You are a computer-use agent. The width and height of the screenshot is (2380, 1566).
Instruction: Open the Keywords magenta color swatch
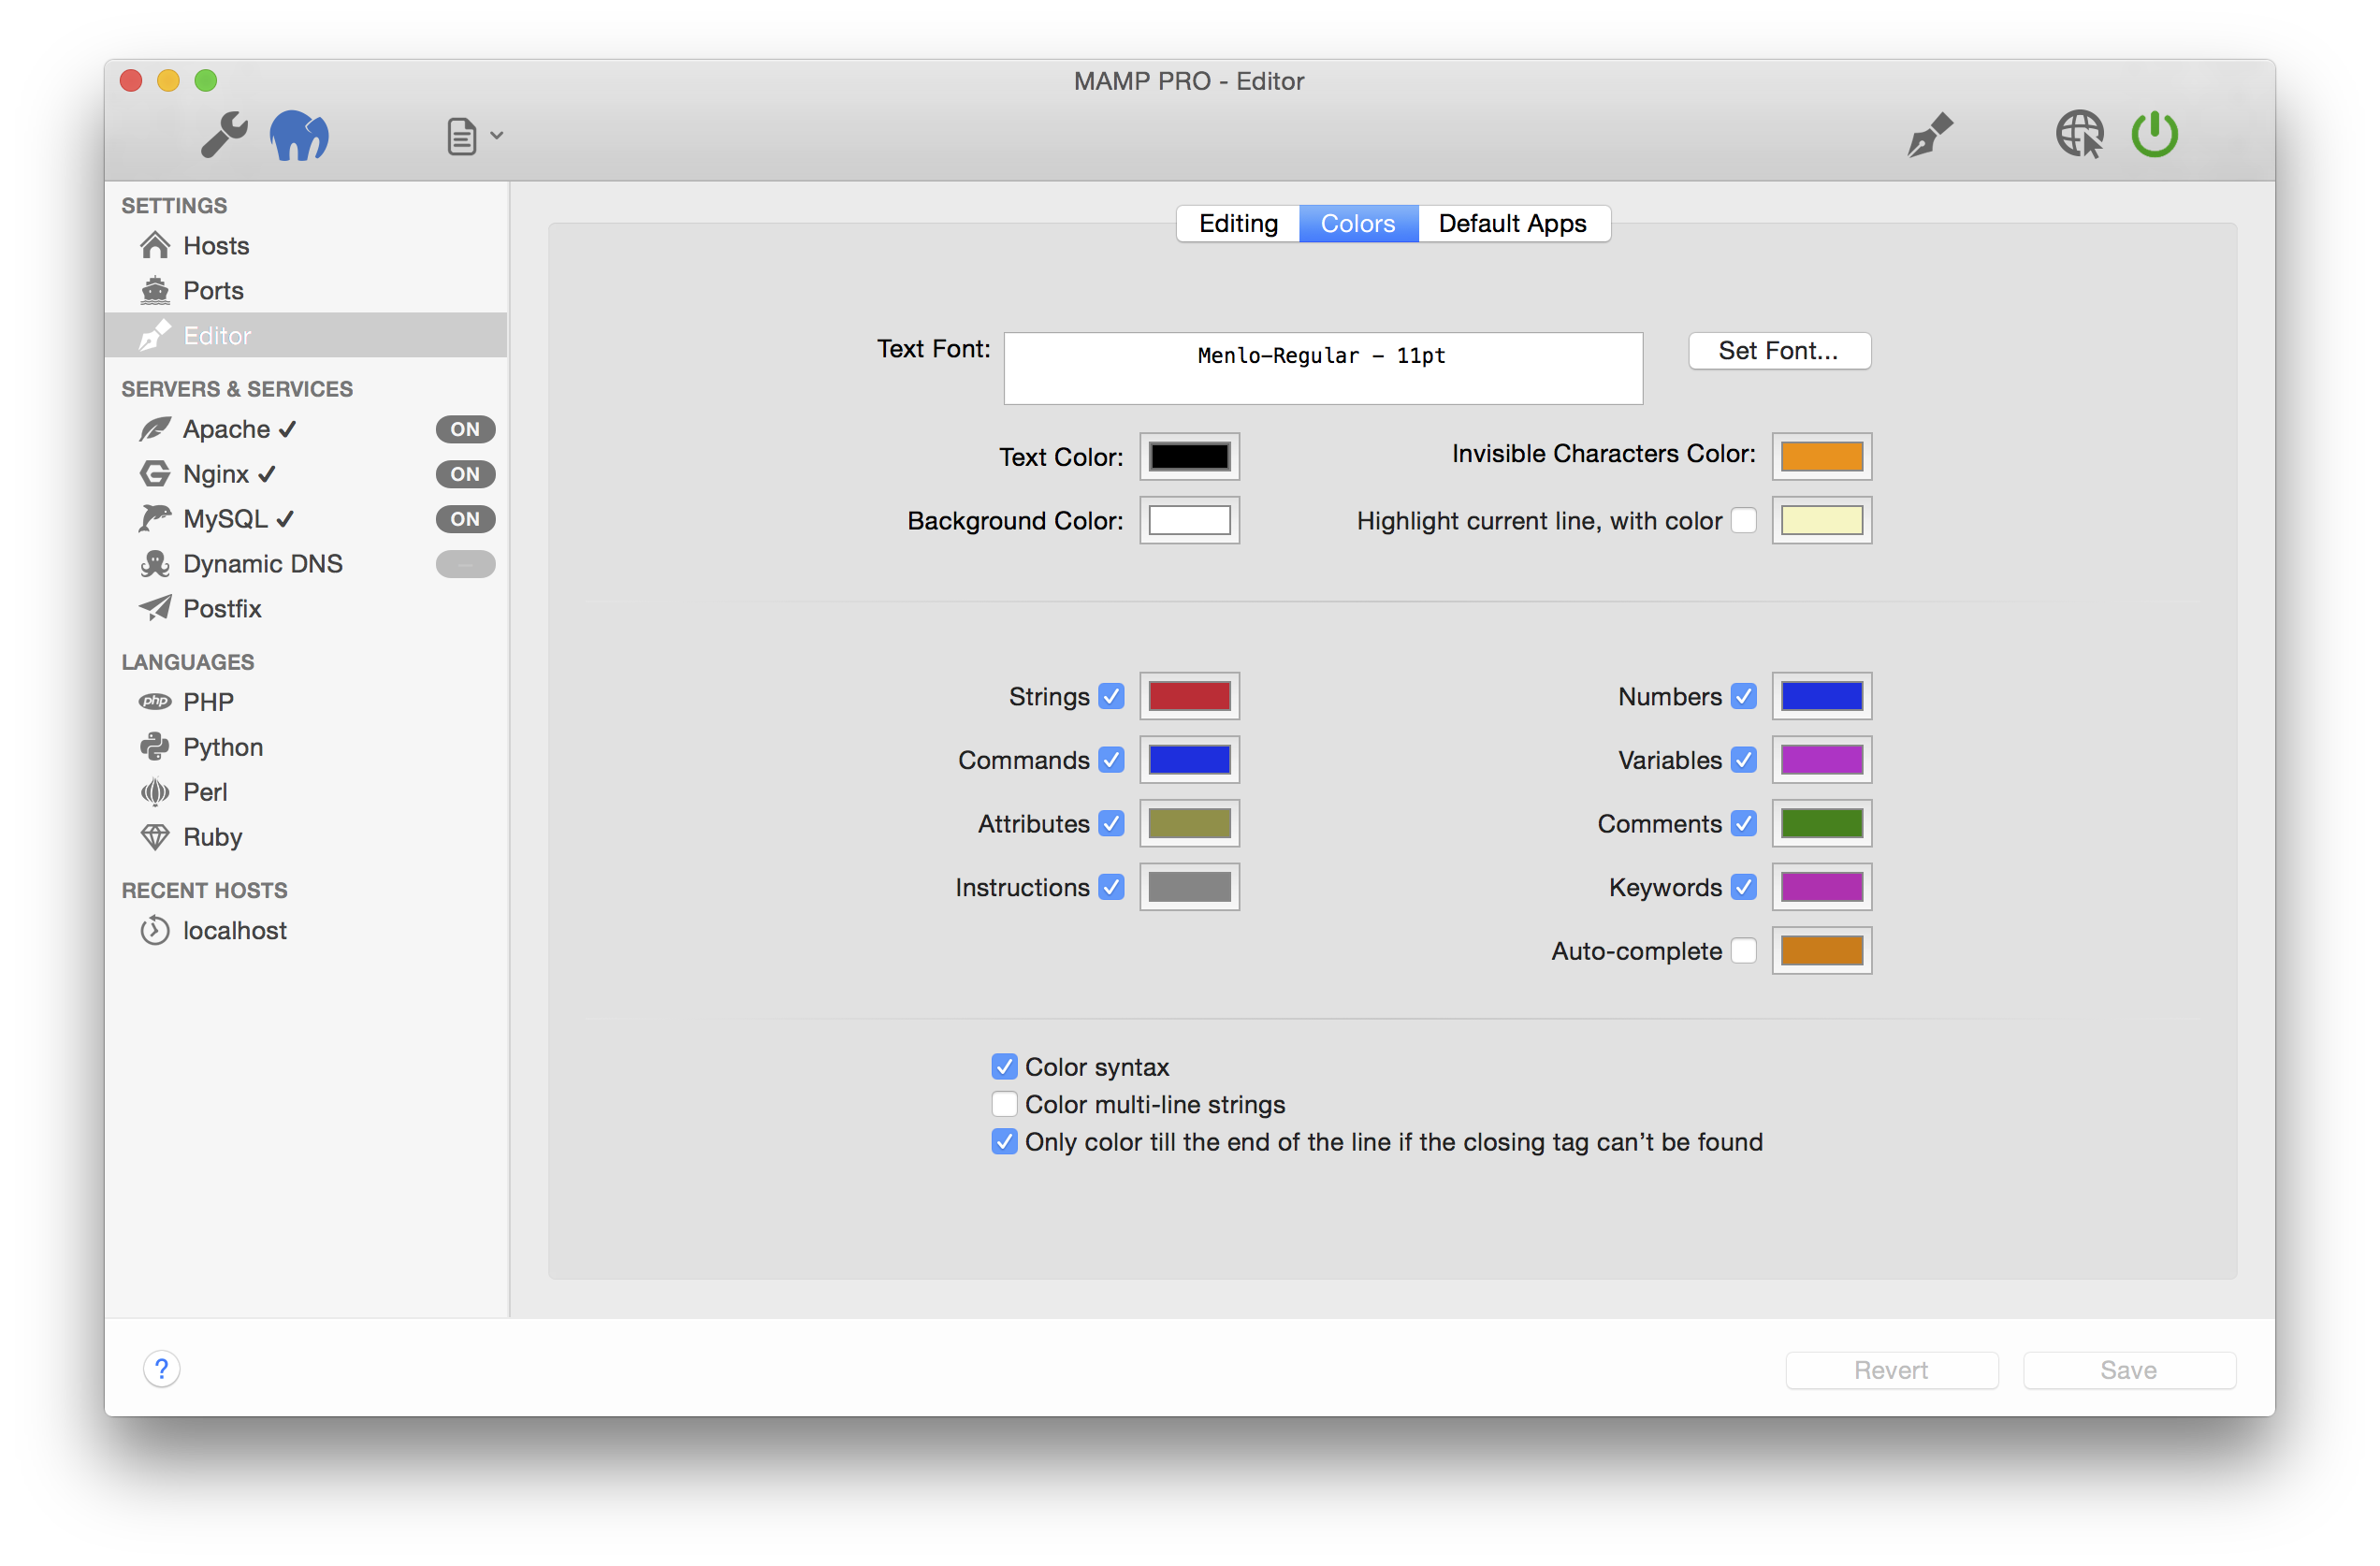(1822, 887)
